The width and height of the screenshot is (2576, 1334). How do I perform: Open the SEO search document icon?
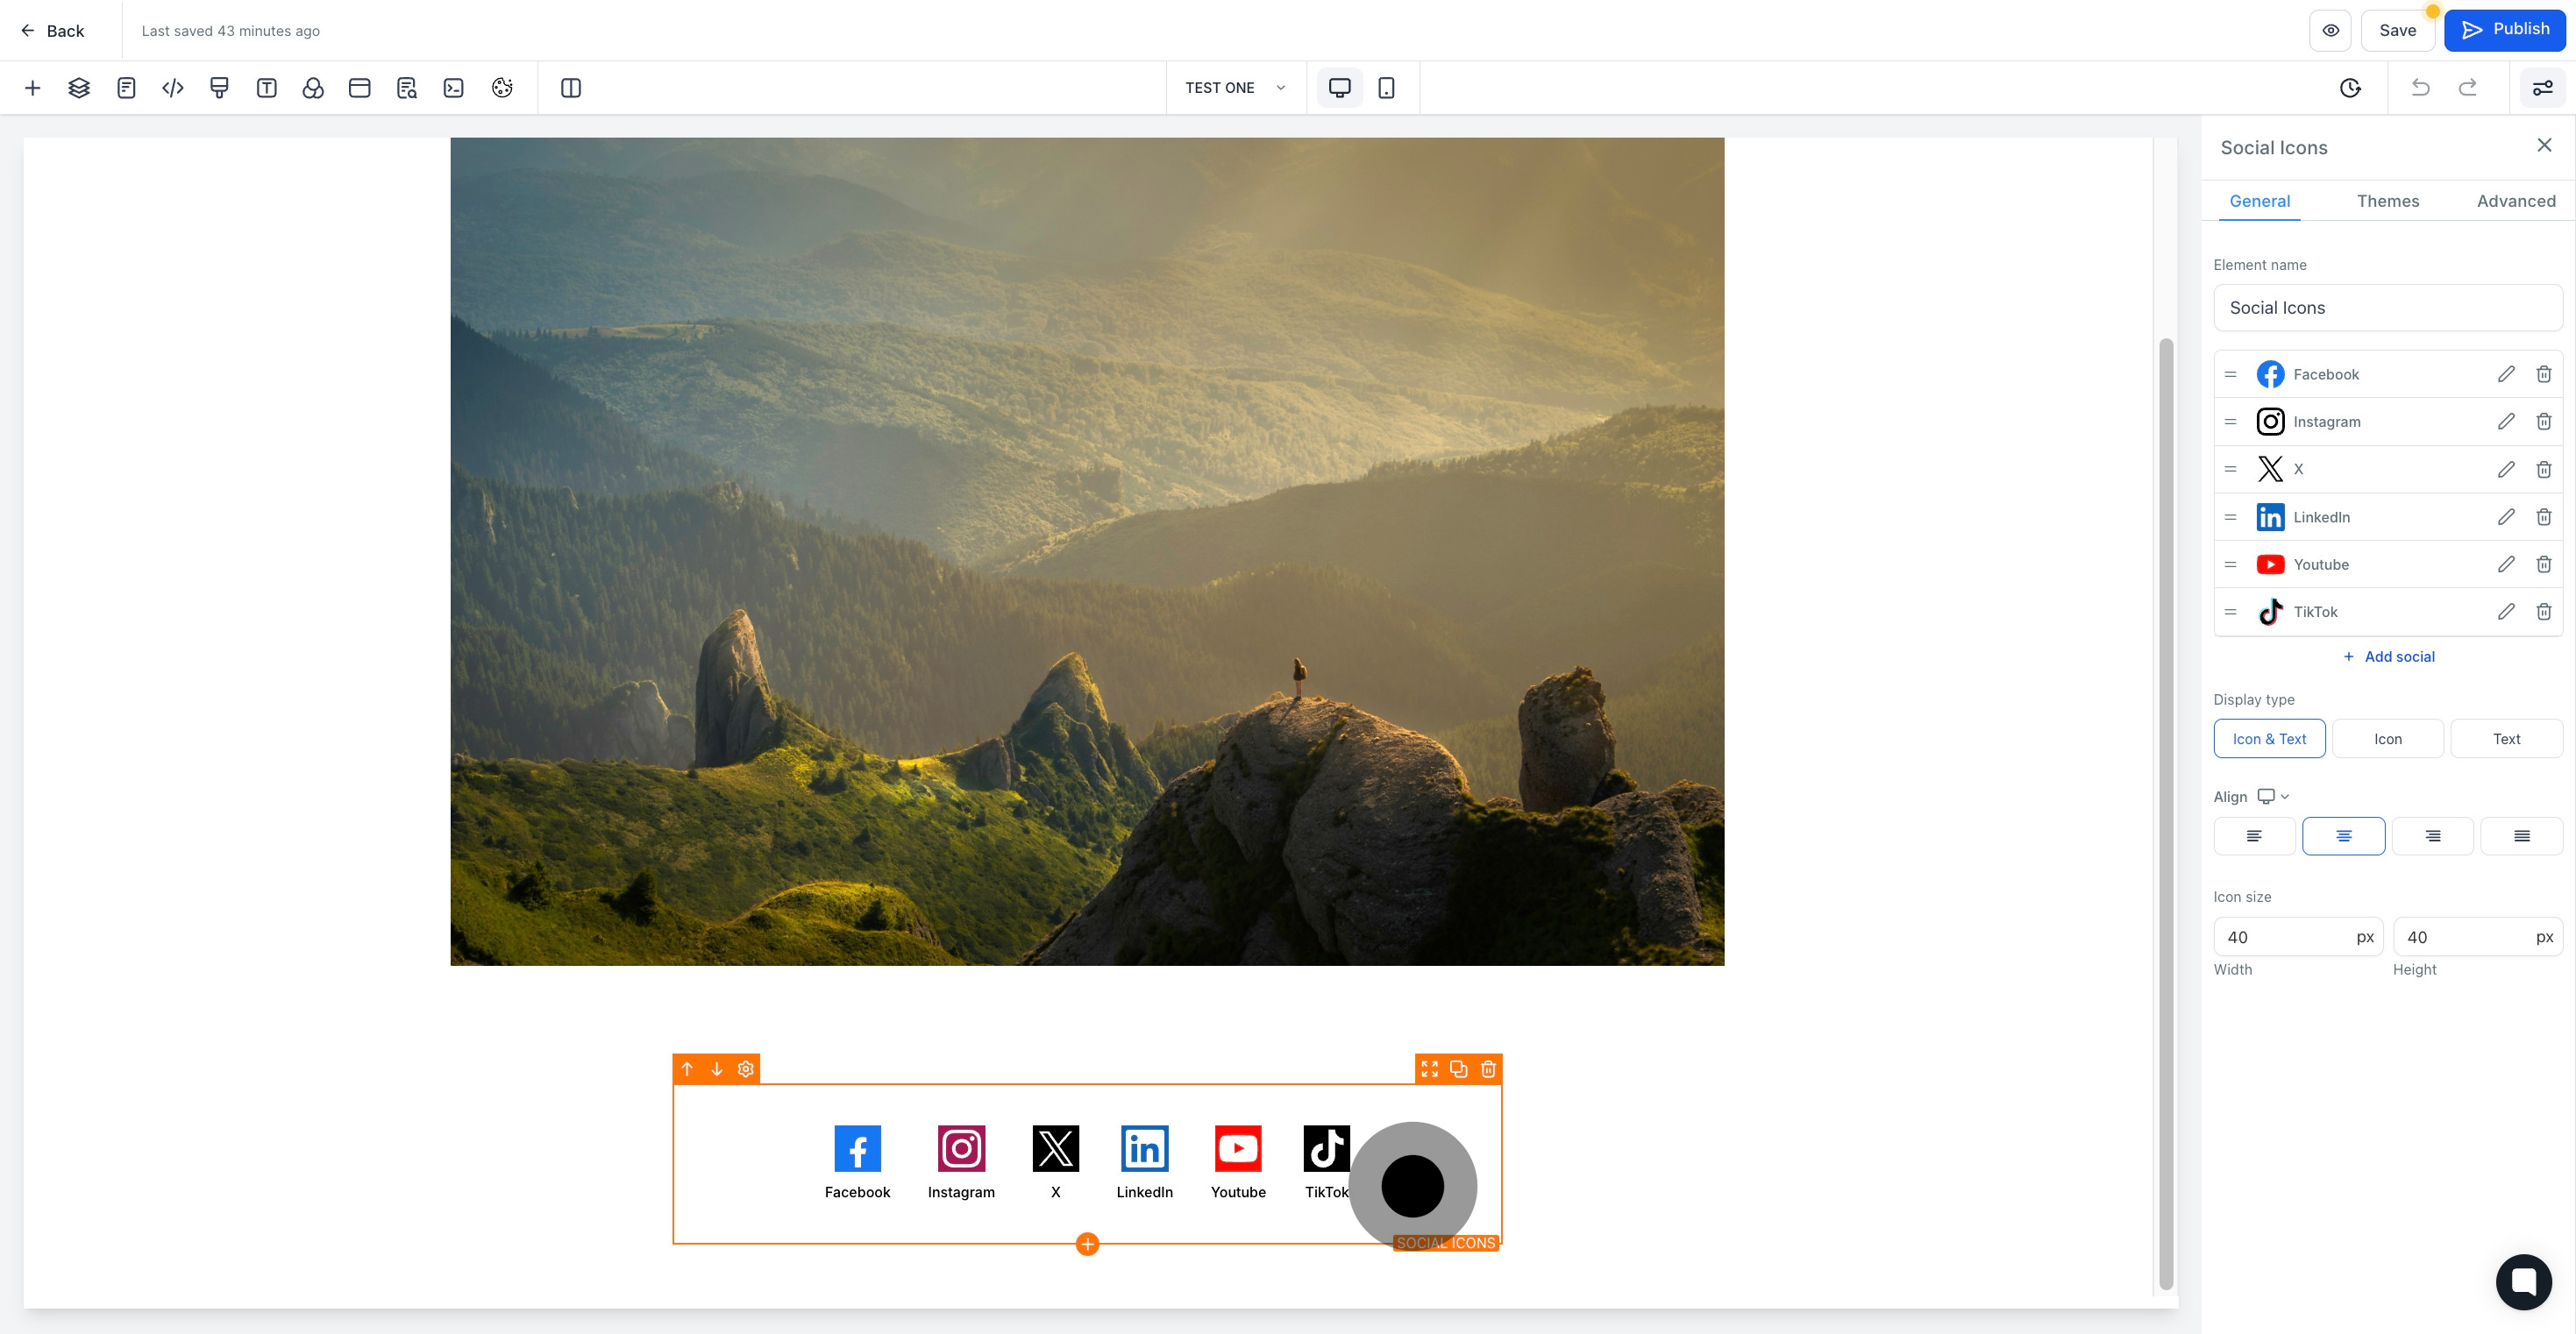406,88
